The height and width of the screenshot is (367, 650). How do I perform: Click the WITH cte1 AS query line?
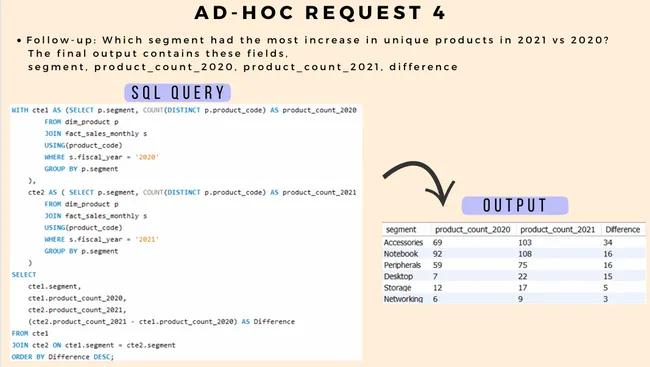[x=184, y=110]
